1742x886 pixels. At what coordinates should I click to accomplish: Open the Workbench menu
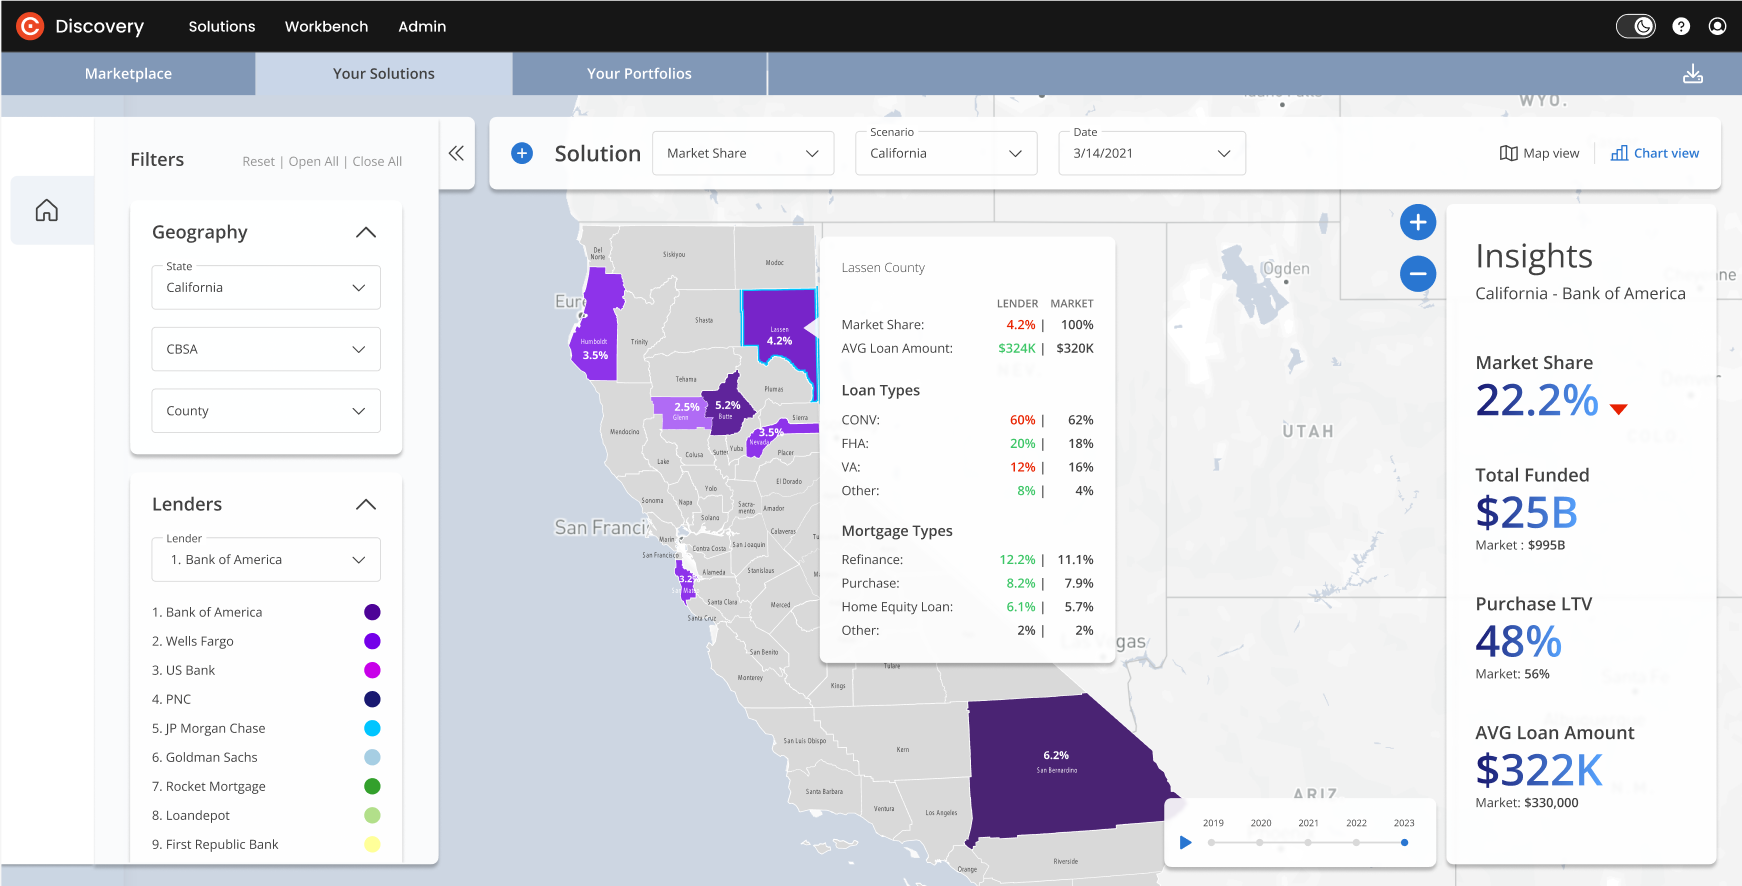(x=326, y=26)
